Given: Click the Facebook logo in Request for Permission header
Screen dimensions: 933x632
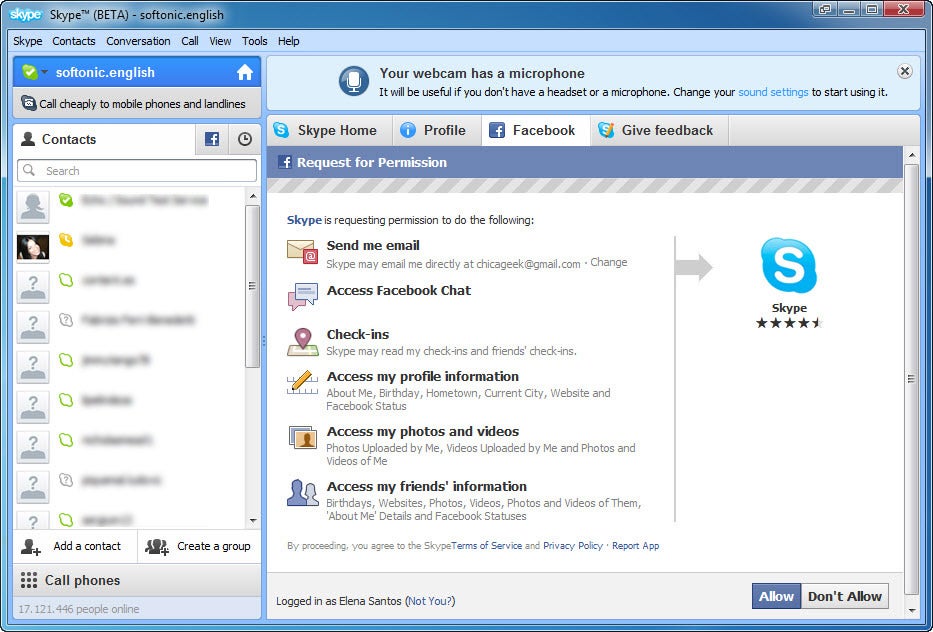Looking at the screenshot, I should point(285,162).
